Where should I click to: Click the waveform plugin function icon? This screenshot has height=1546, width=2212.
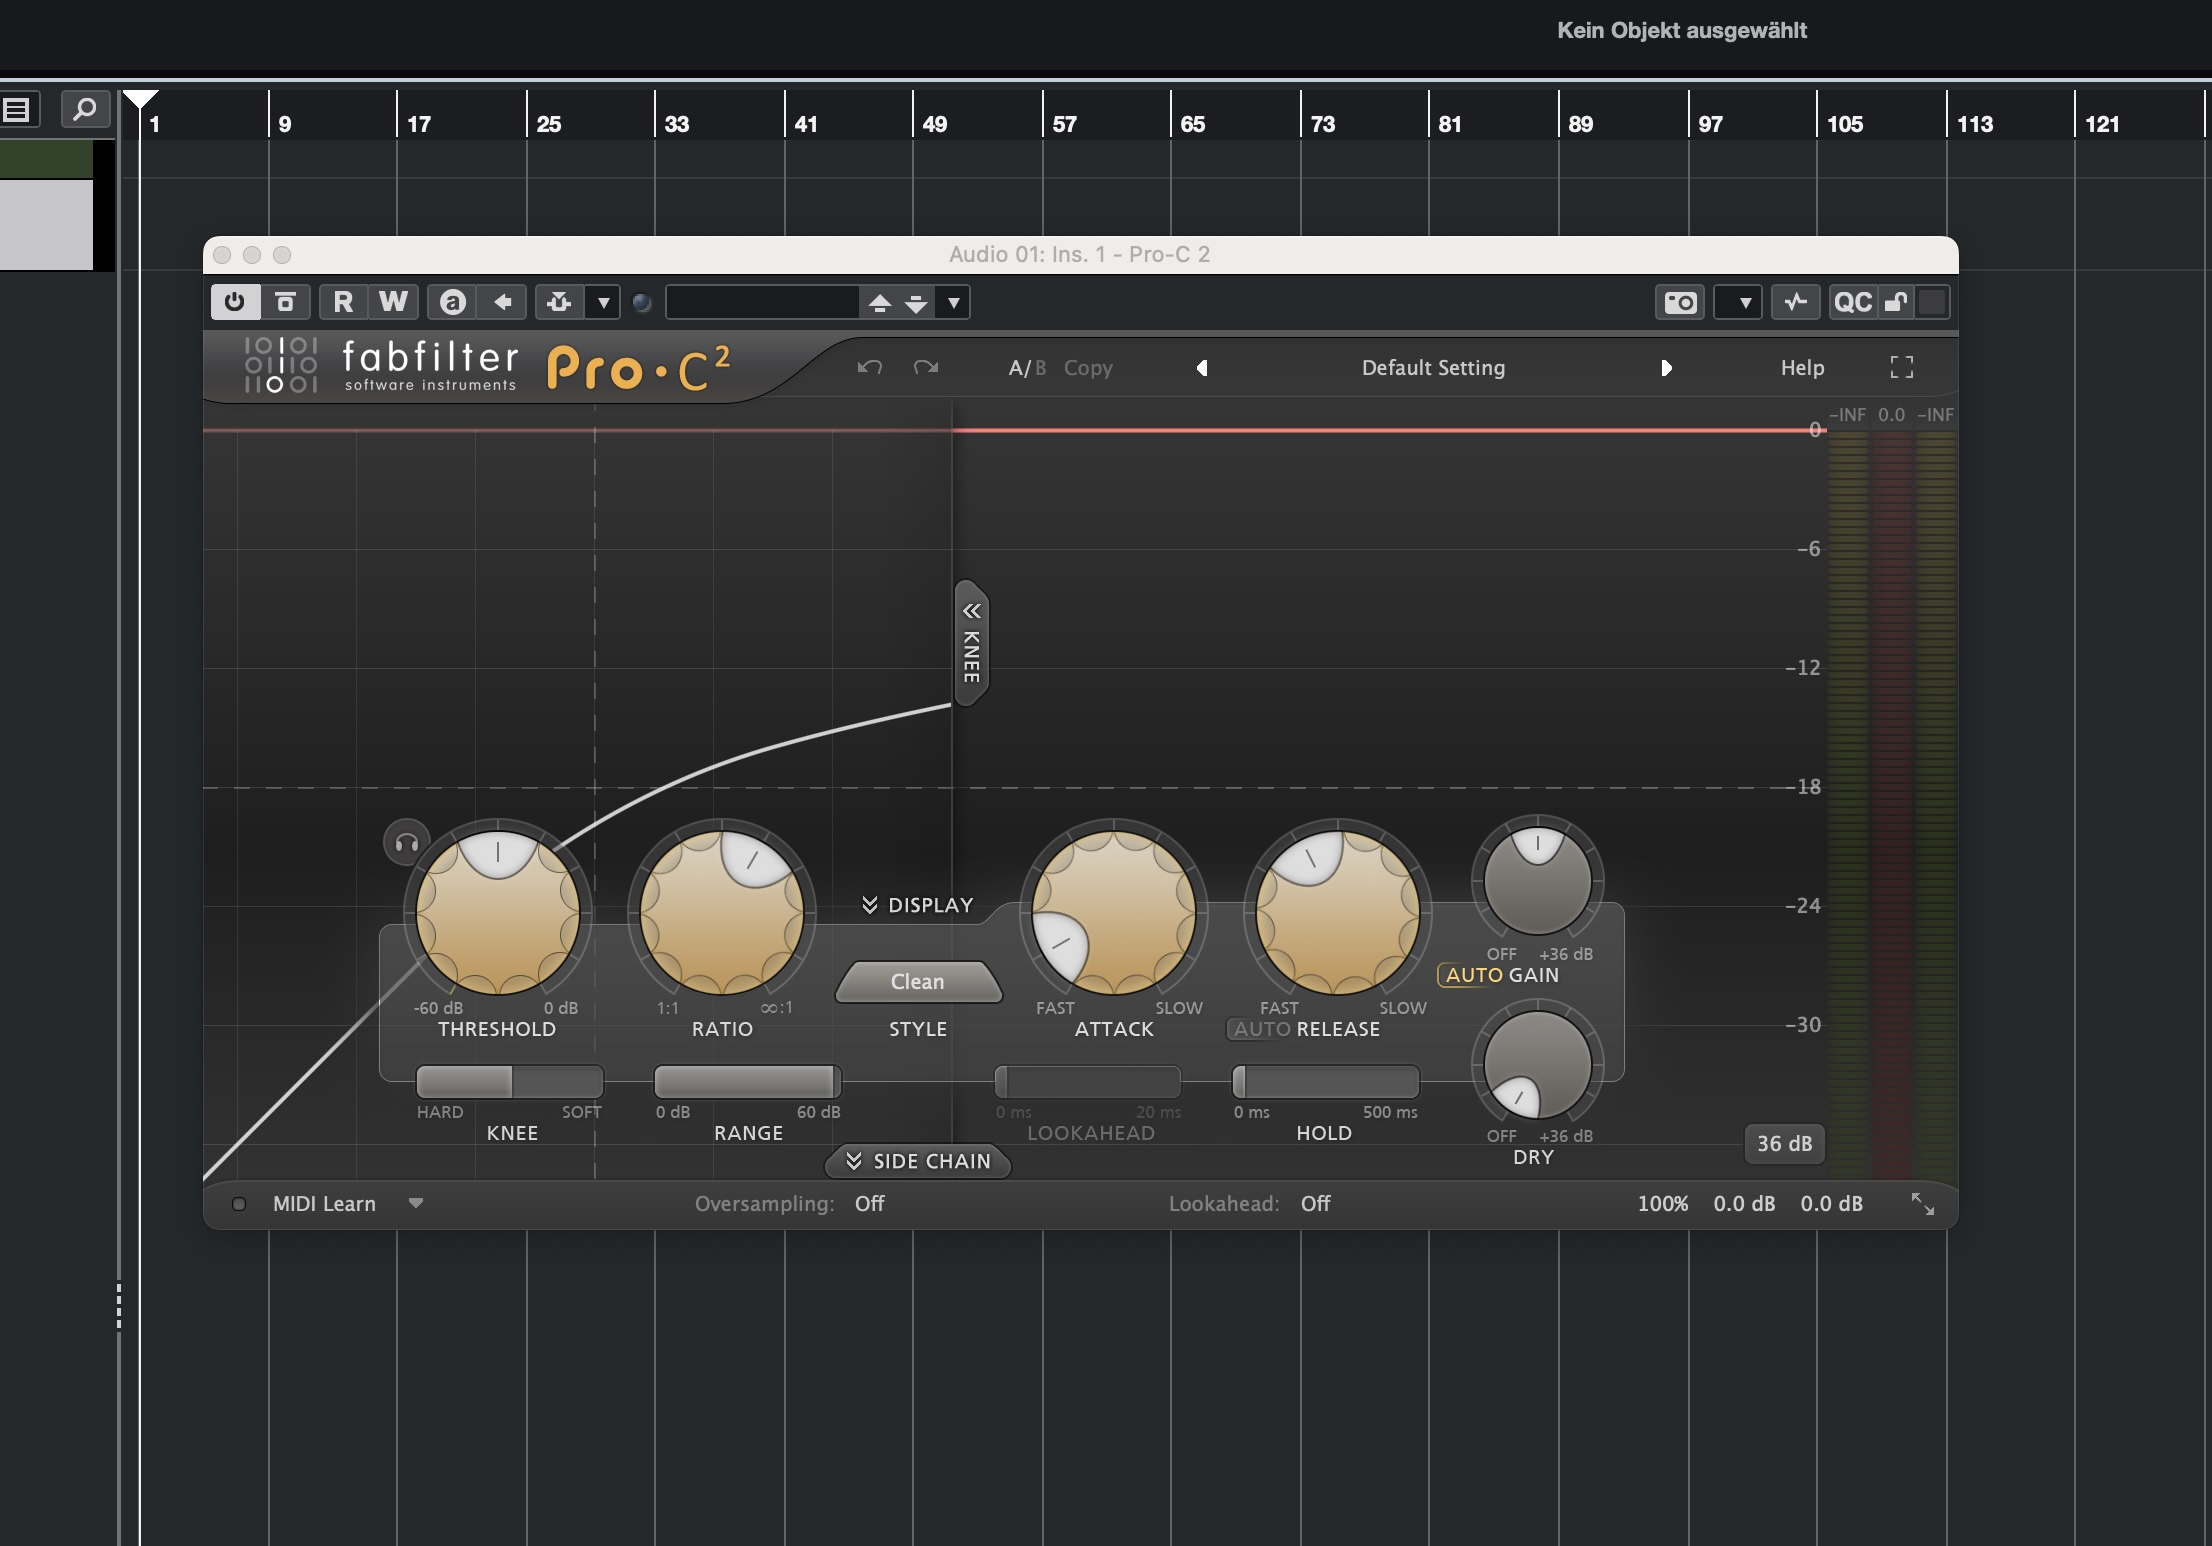point(1796,302)
